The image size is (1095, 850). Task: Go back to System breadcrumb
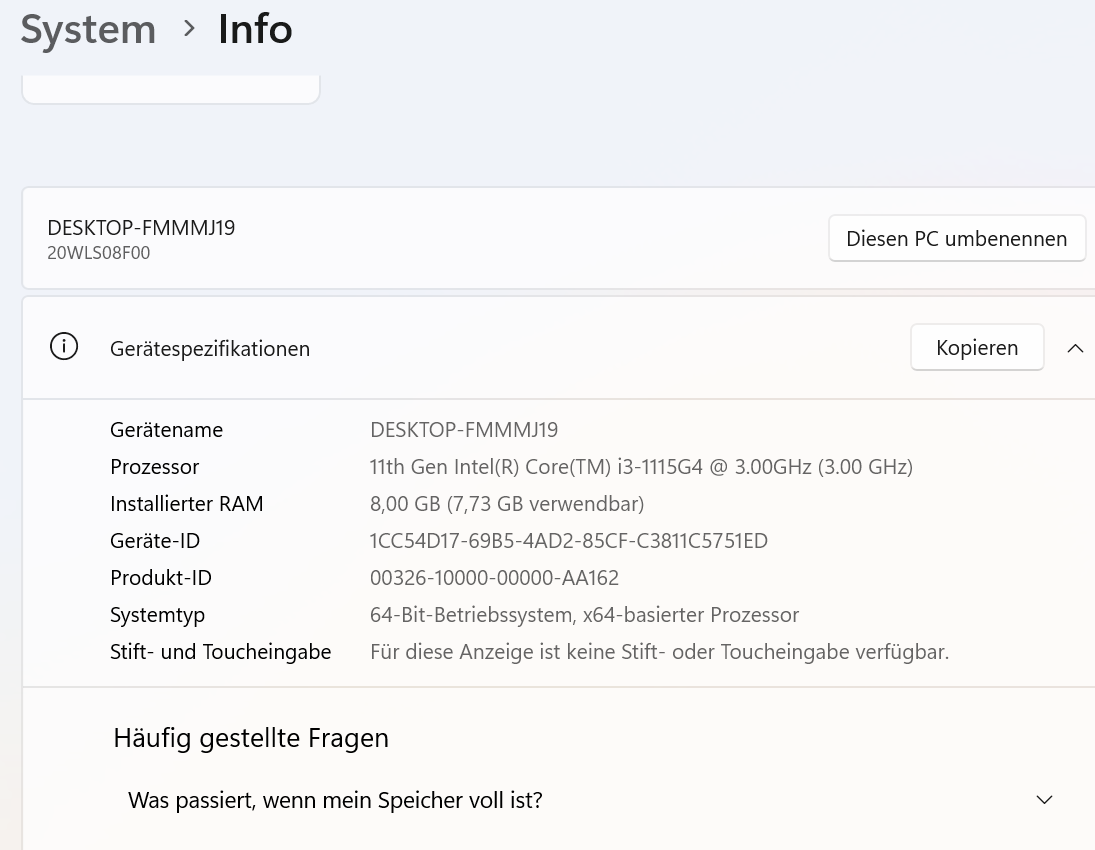[88, 30]
